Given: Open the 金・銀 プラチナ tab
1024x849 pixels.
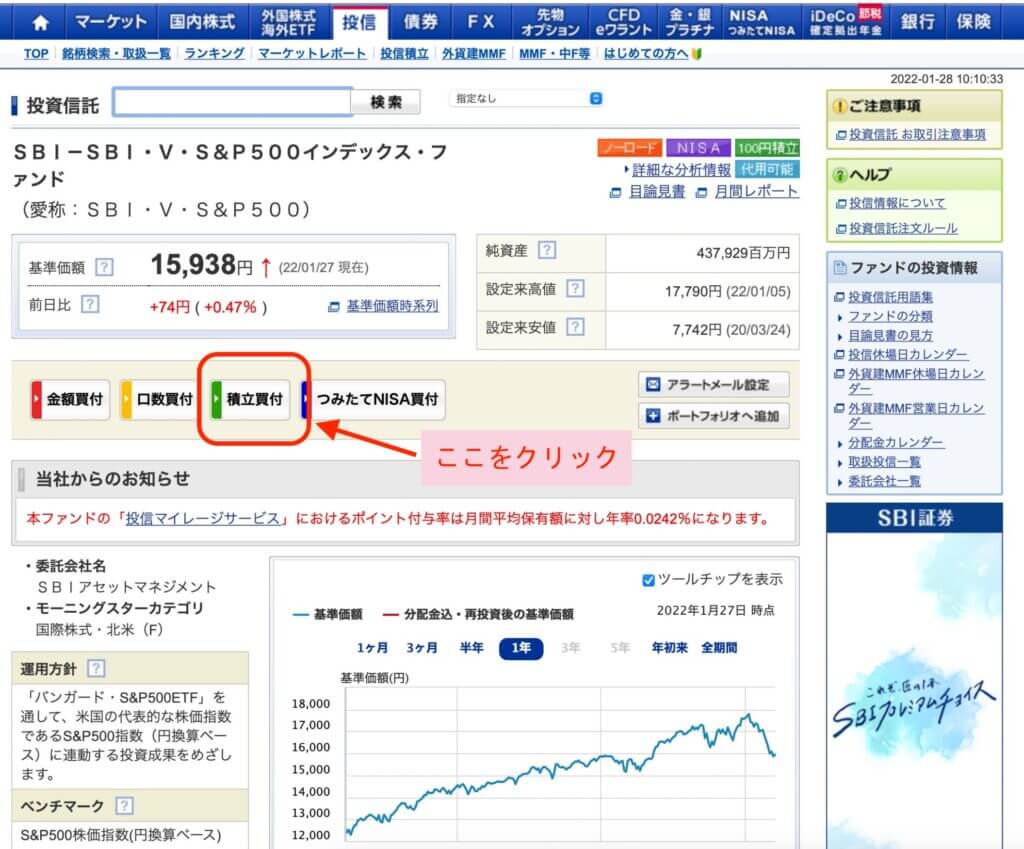Looking at the screenshot, I should tap(690, 22).
